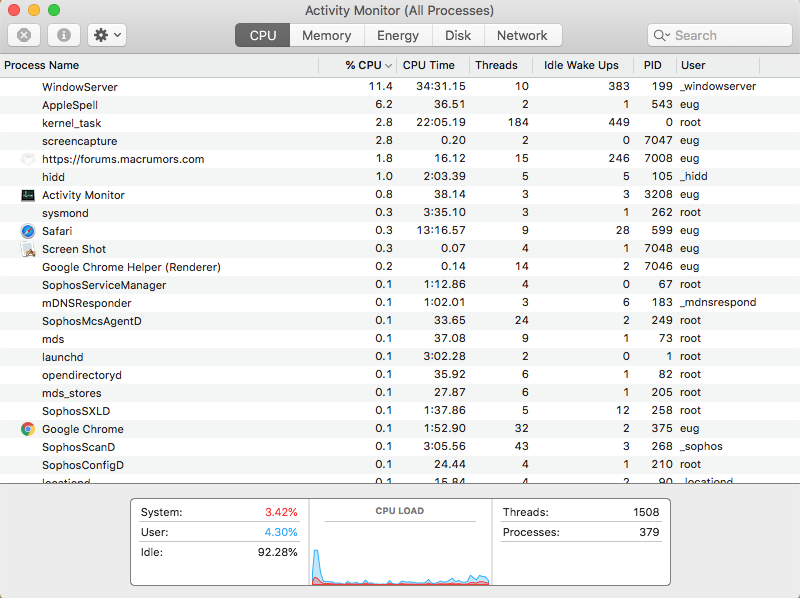Click the Threads total 1508

coord(646,512)
